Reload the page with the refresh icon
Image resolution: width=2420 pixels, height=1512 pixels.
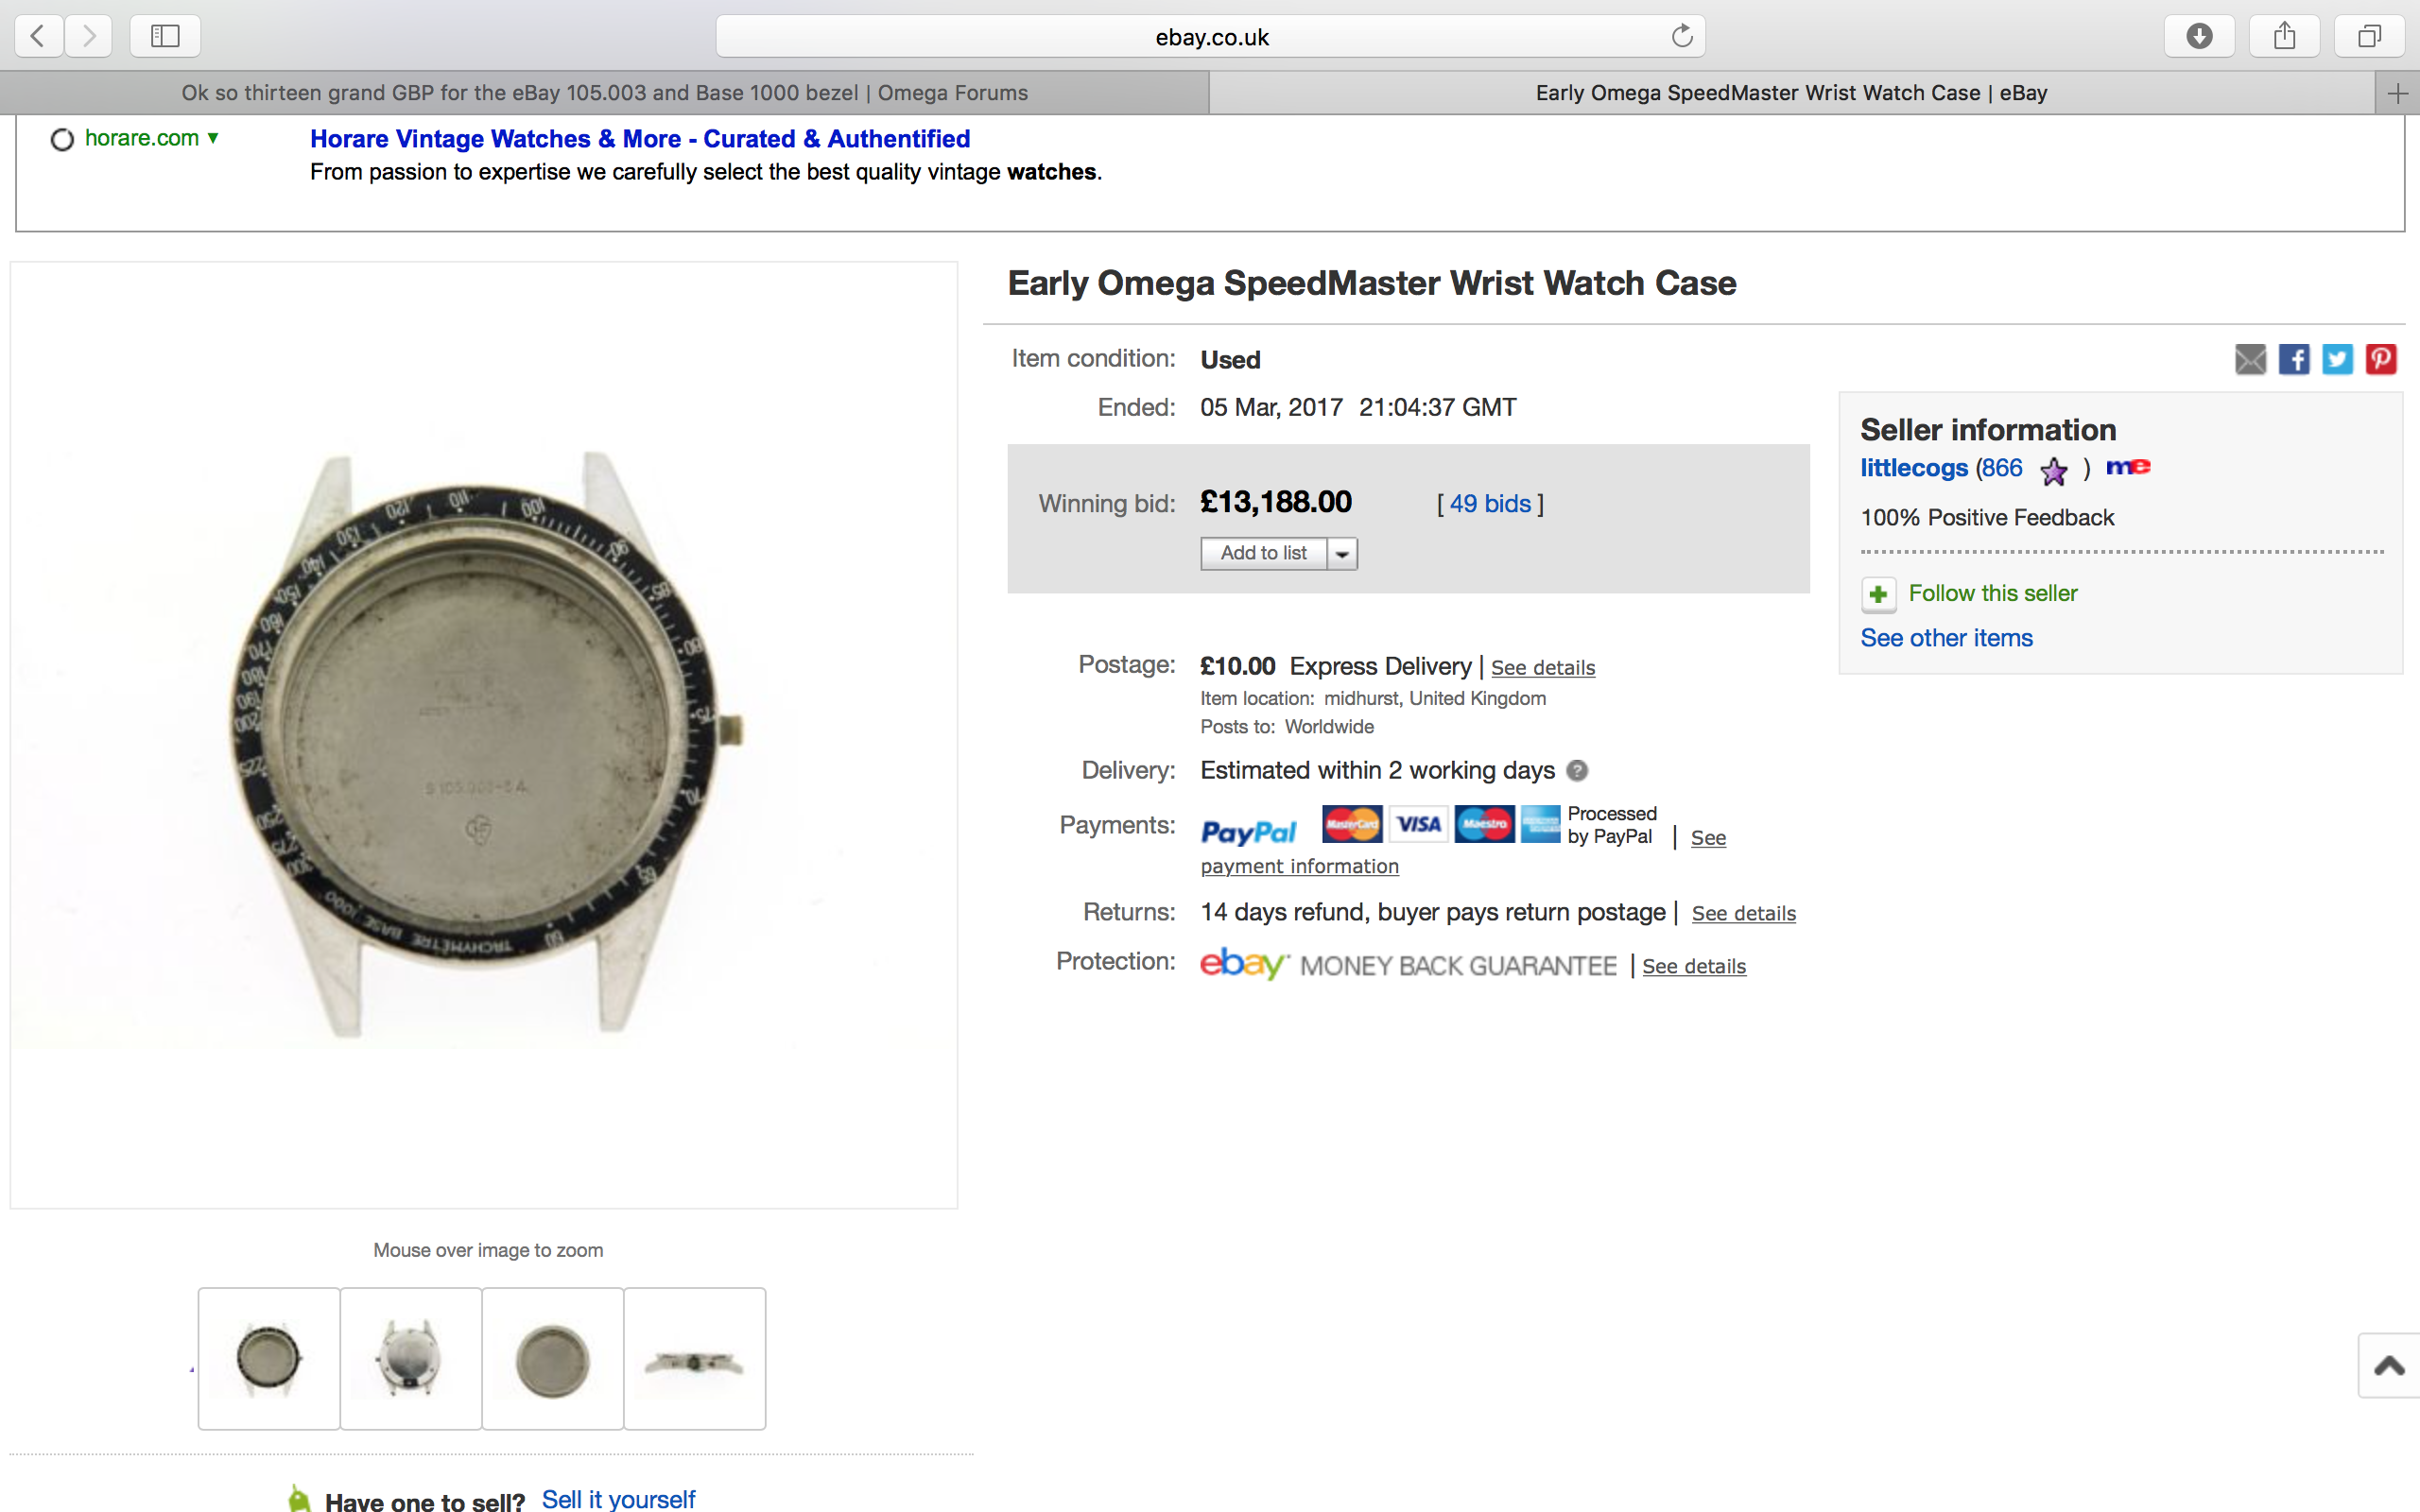(1682, 37)
